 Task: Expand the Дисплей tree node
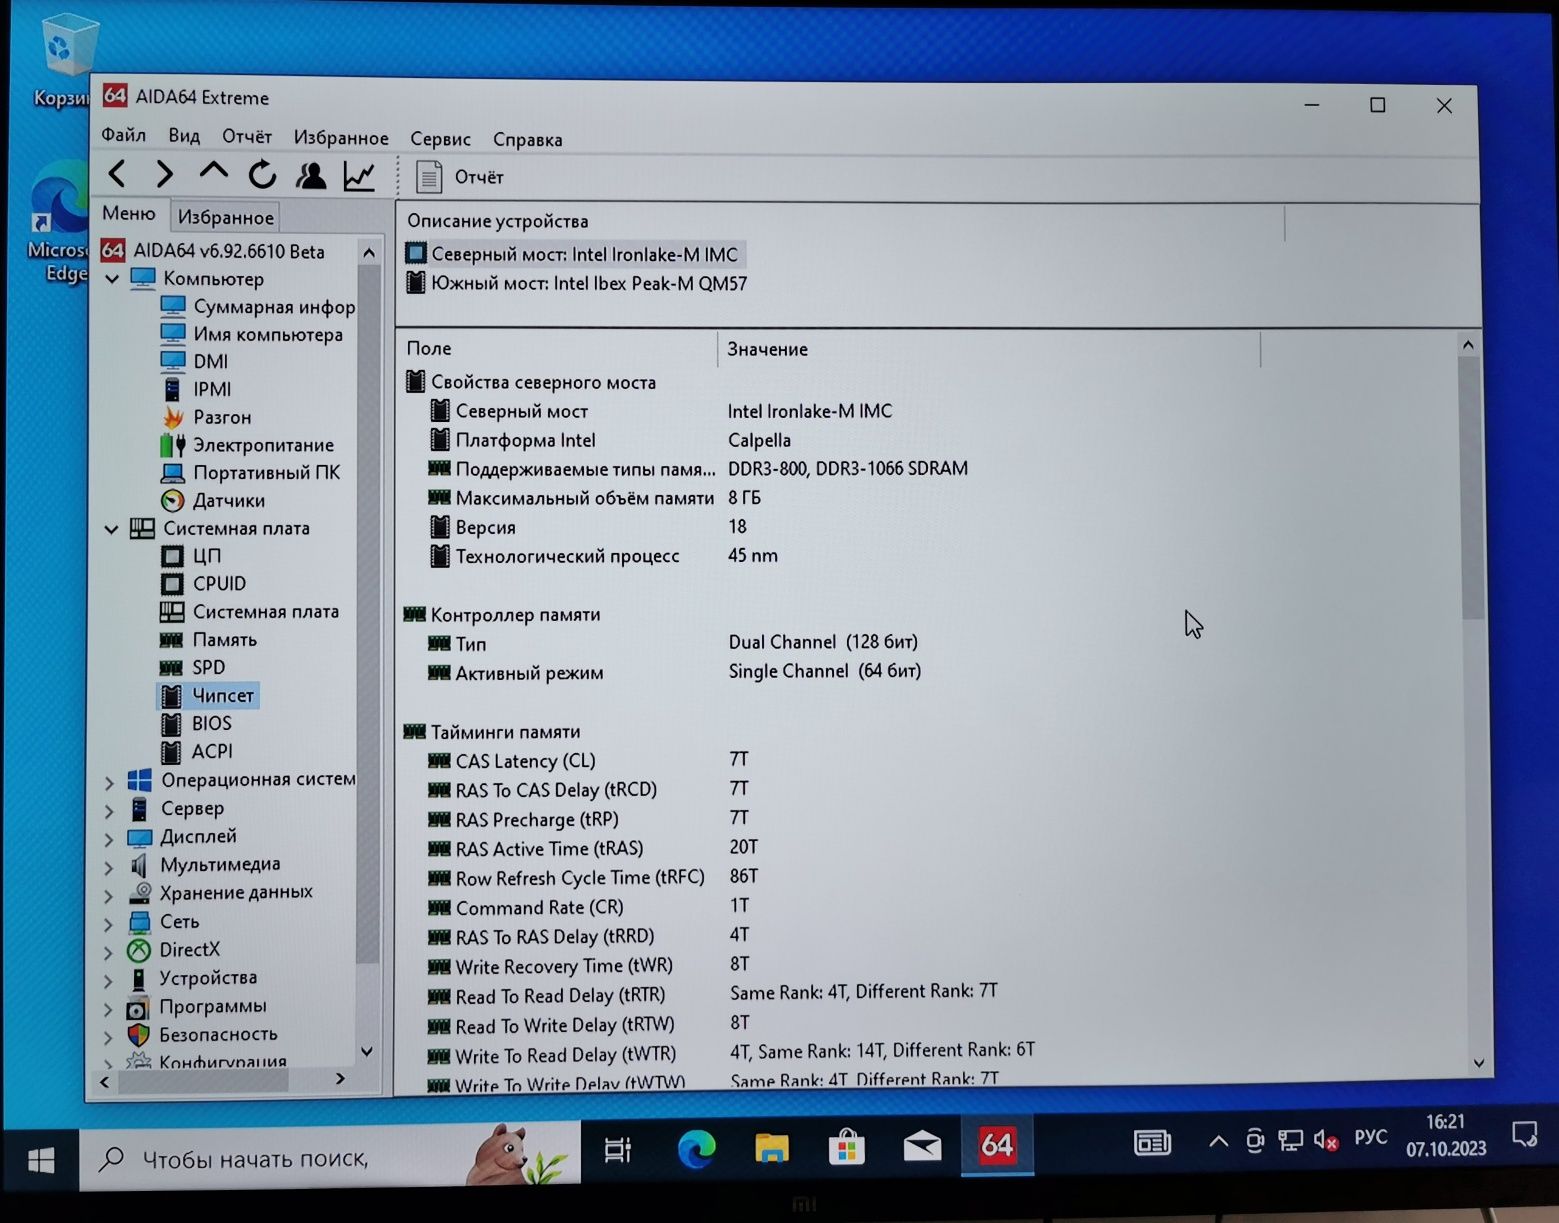[109, 838]
